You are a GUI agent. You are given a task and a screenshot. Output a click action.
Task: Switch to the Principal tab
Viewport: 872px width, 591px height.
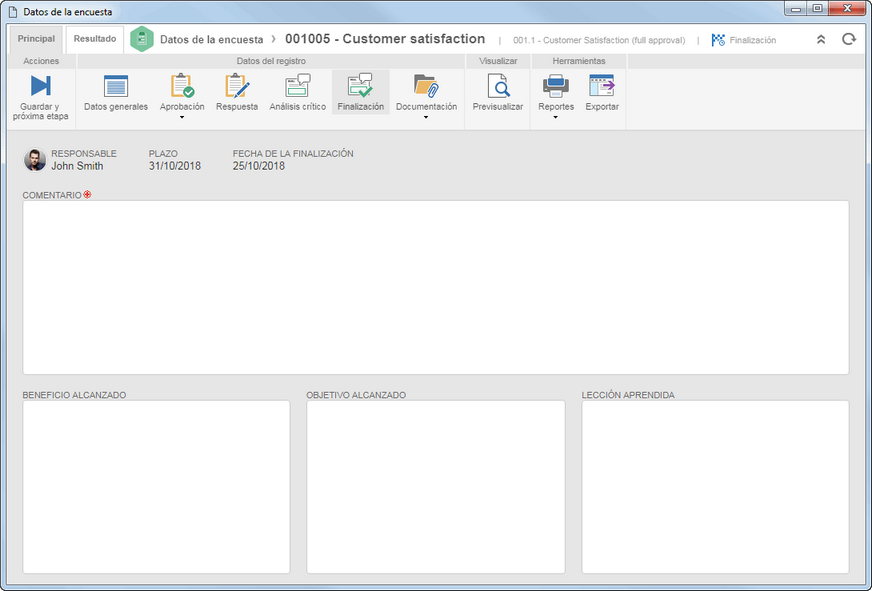tap(36, 39)
